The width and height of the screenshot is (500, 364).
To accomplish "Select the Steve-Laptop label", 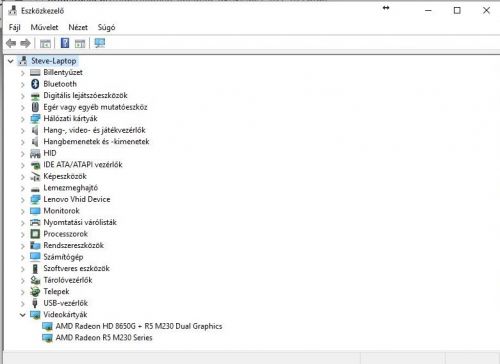I will click(54, 61).
